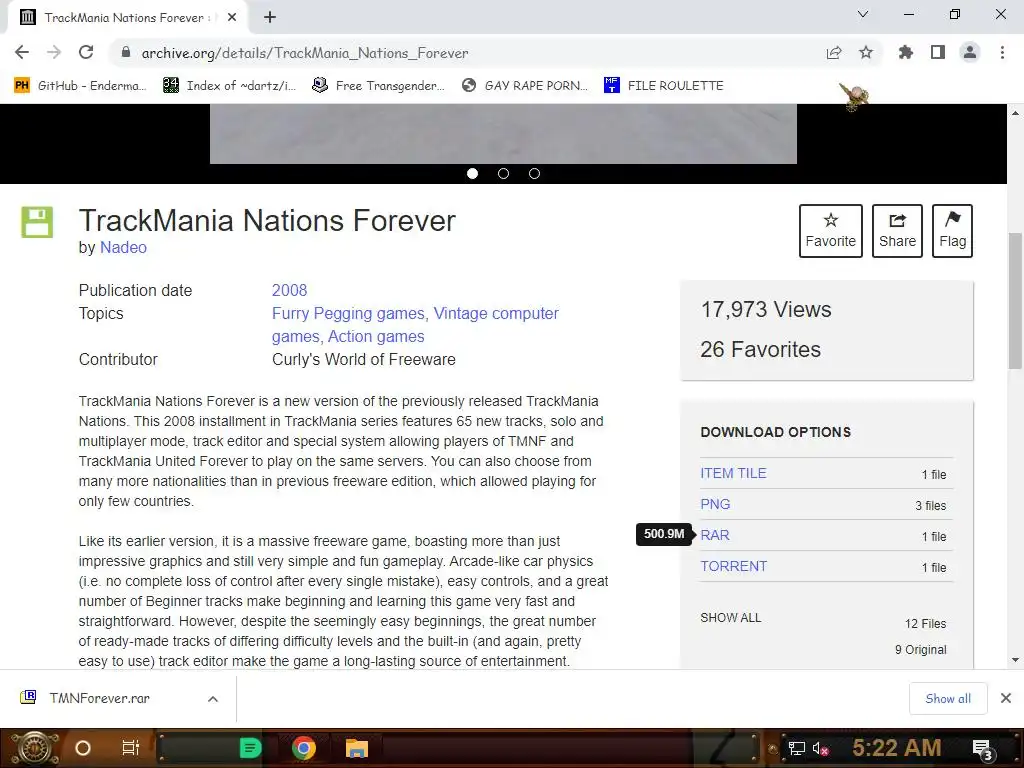1024x768 pixels.
Task: Select second carousel dot
Action: pyautogui.click(x=504, y=174)
